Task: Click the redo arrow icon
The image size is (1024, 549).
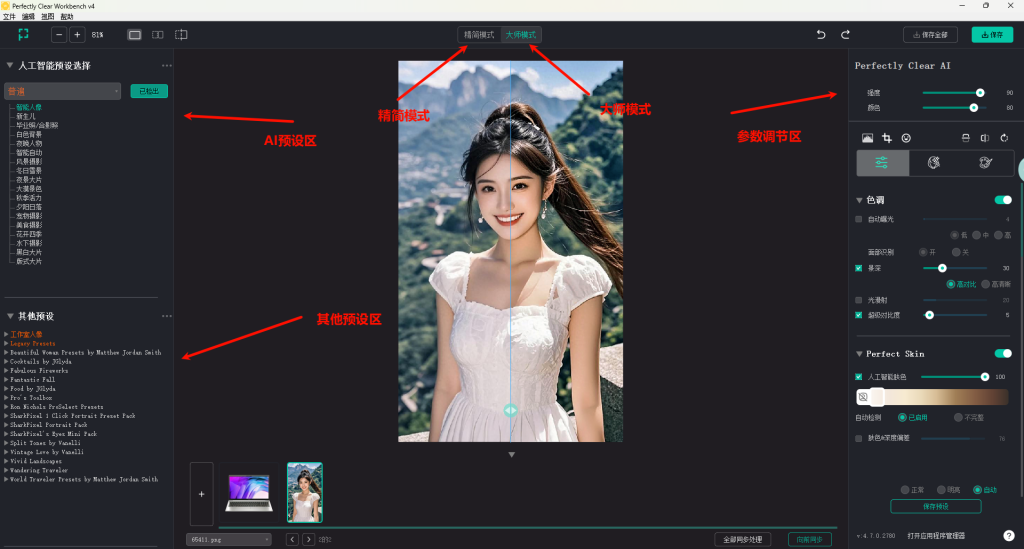Action: (845, 34)
